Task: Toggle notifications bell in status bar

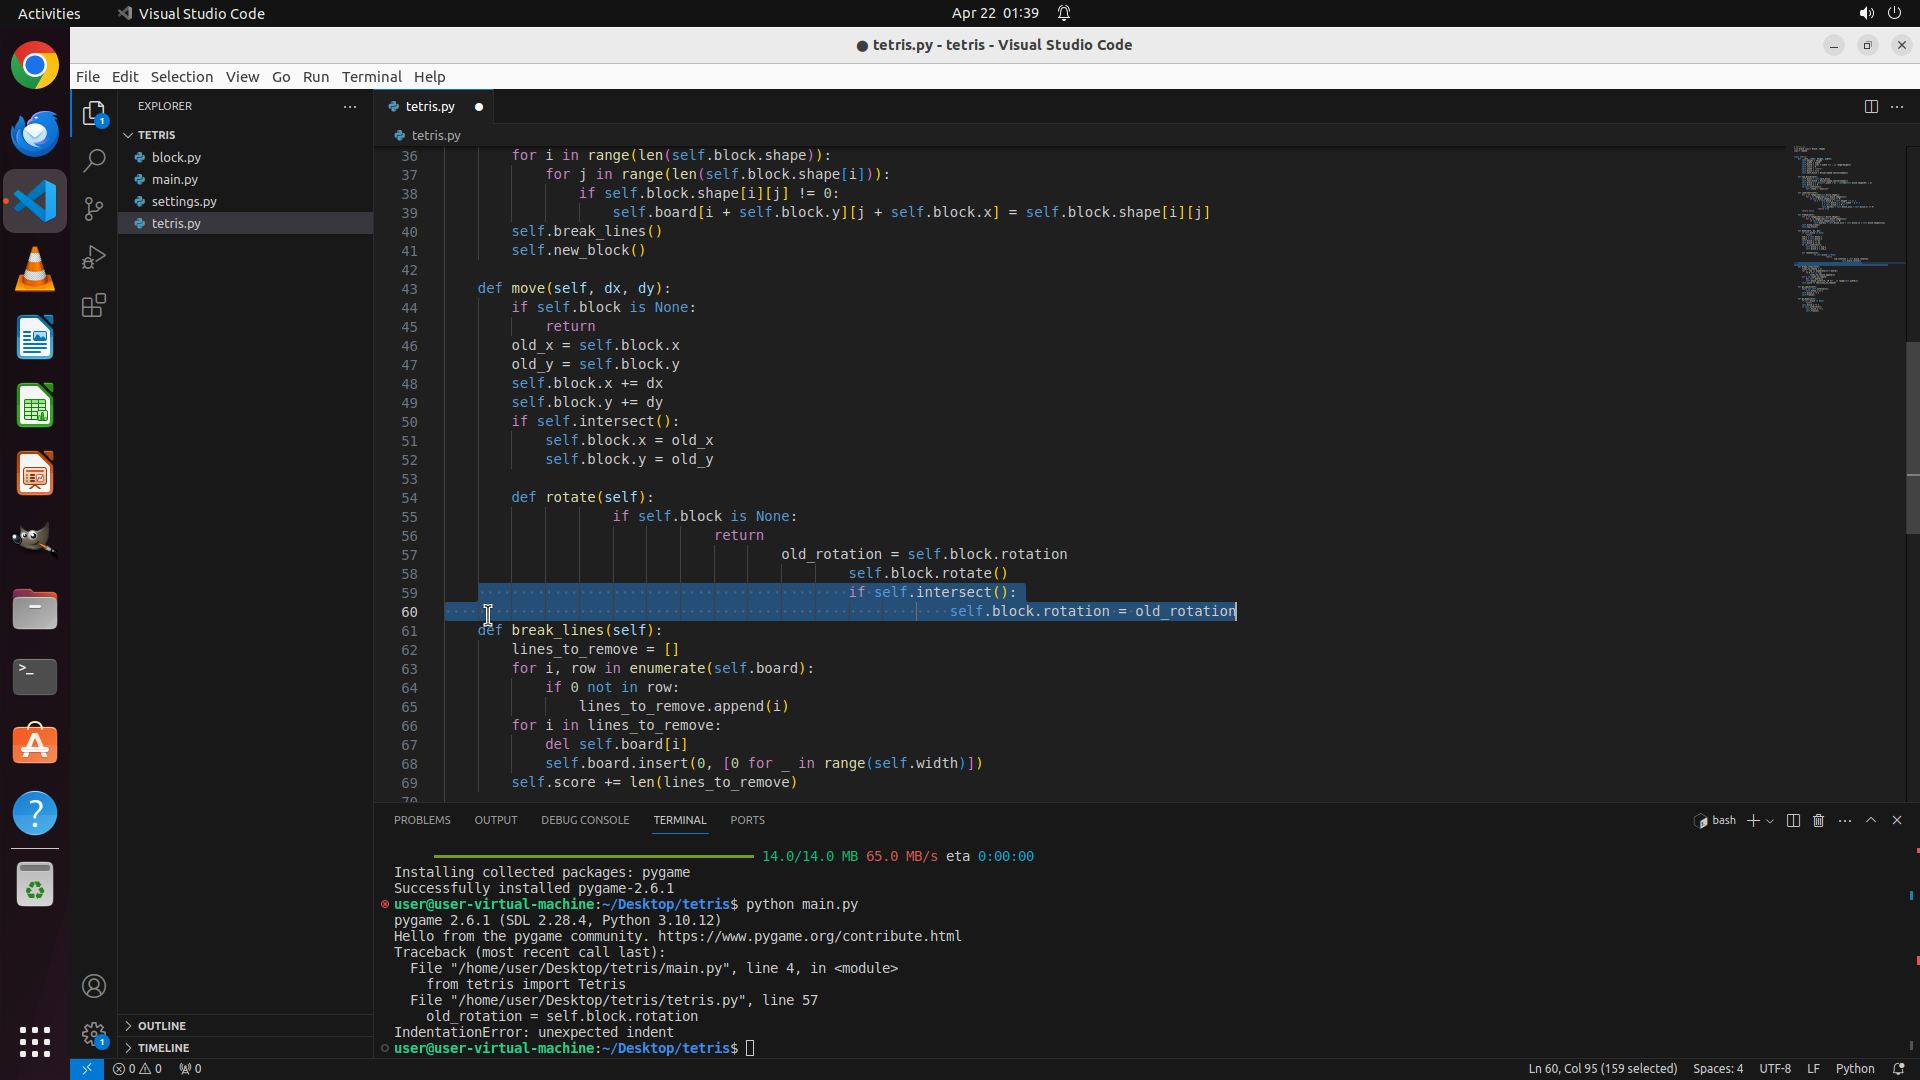Action: tap(1898, 1068)
